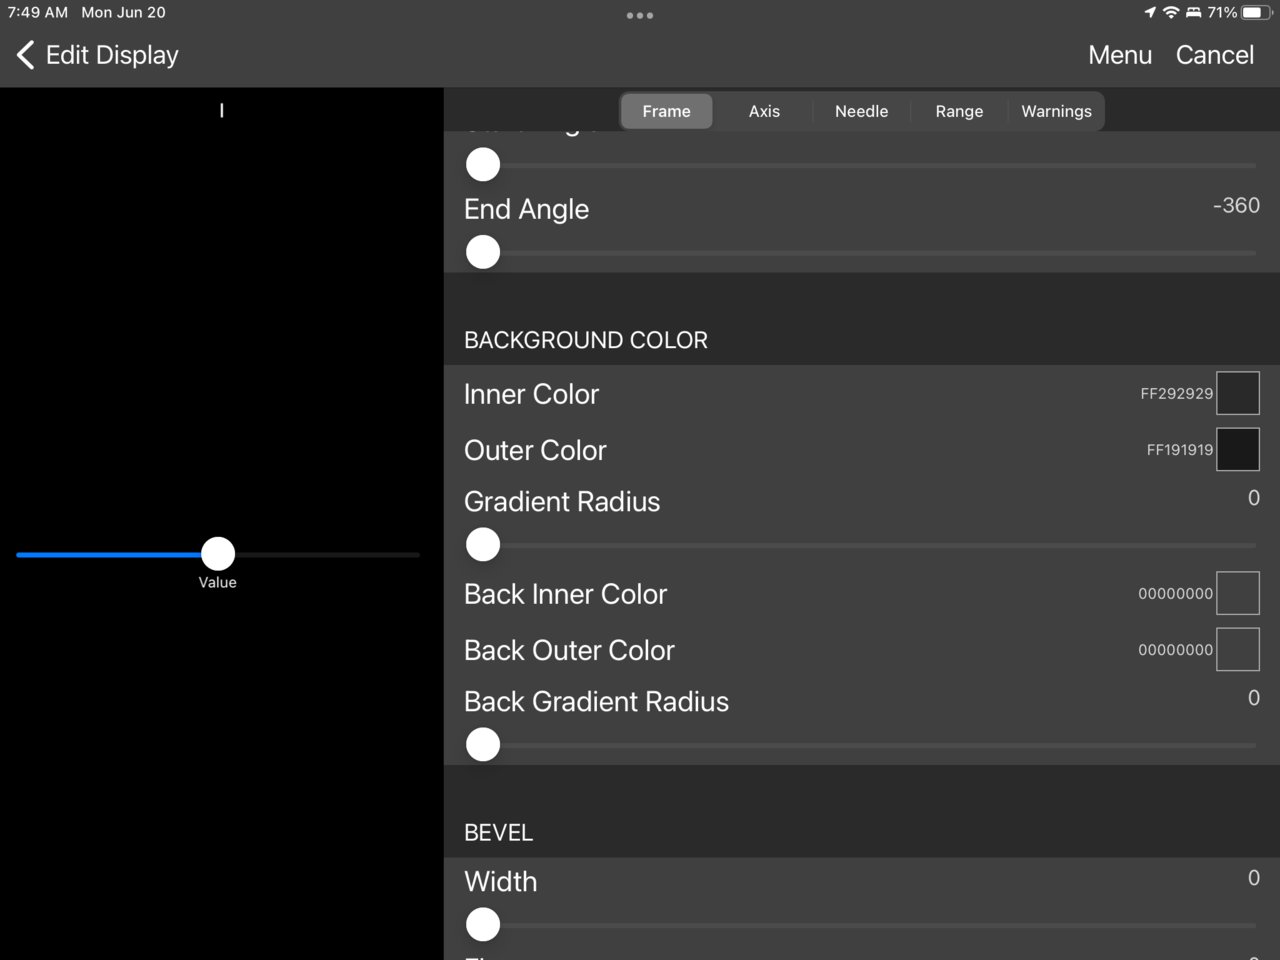Click the Bevel Width label
Screen dimensions: 1280x960
click(x=501, y=881)
